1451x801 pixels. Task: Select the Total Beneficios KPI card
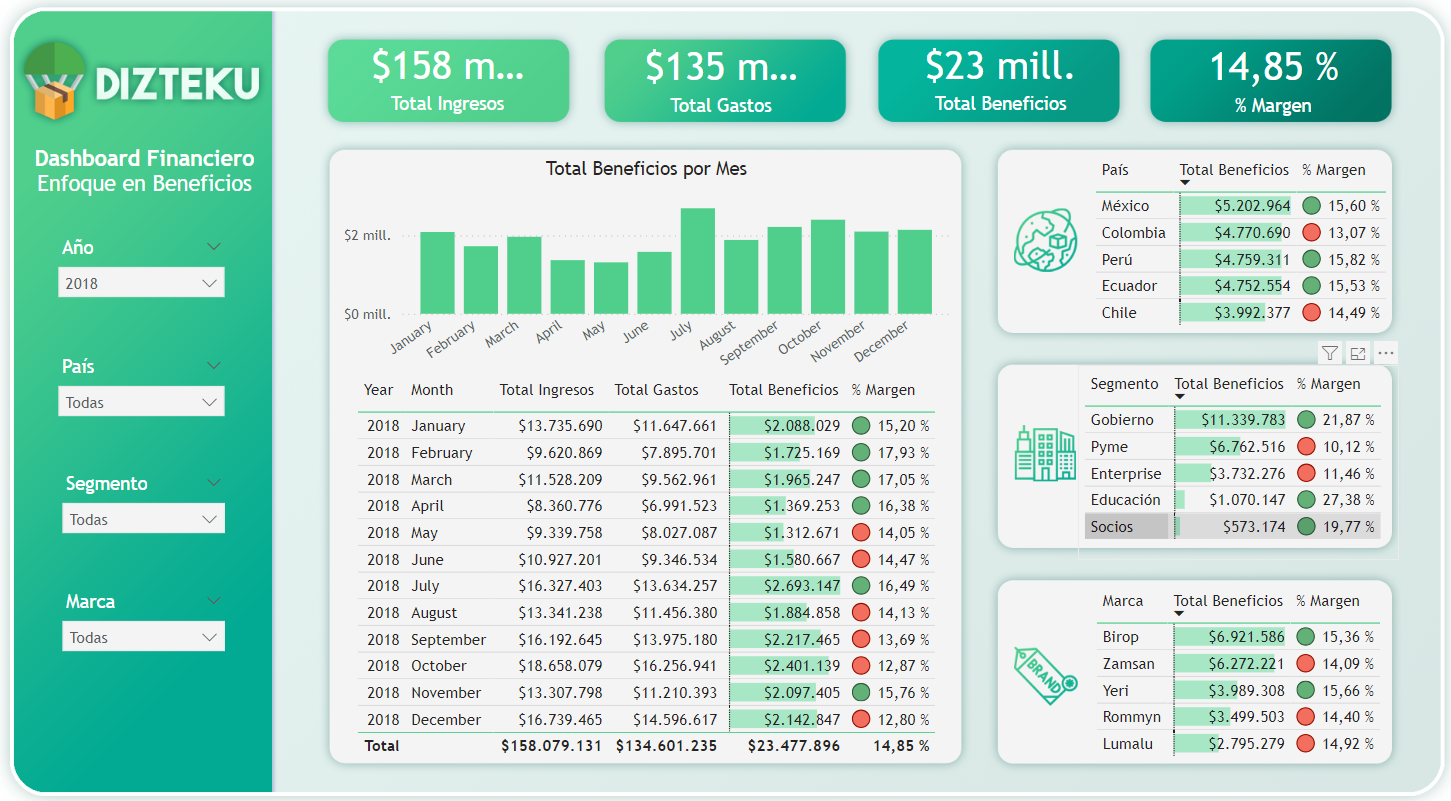click(997, 80)
